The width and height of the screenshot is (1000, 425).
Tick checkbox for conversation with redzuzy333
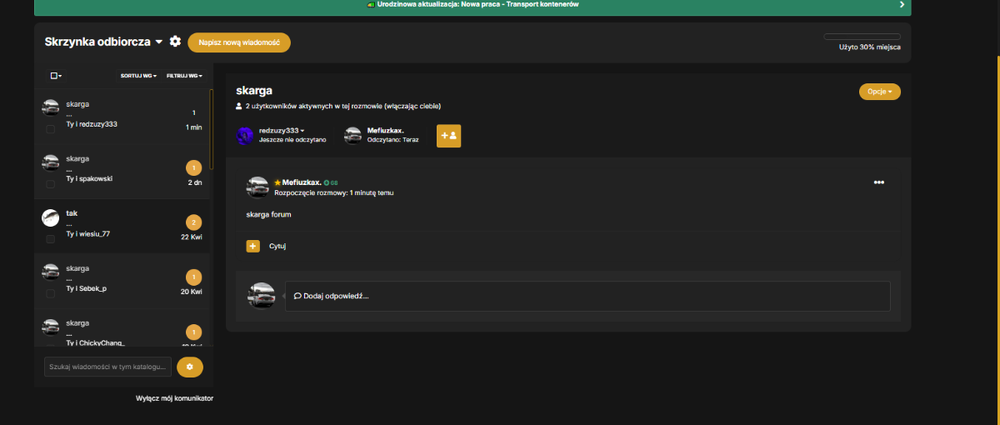(50, 130)
